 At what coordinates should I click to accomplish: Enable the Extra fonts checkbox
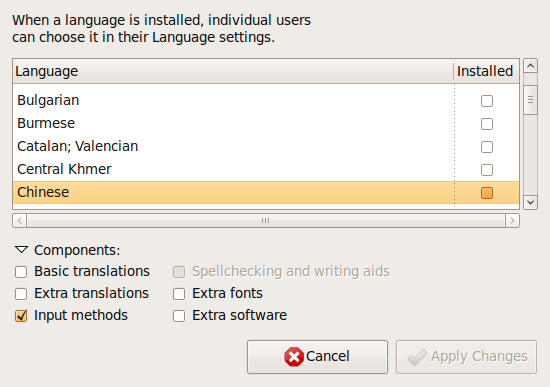point(179,294)
